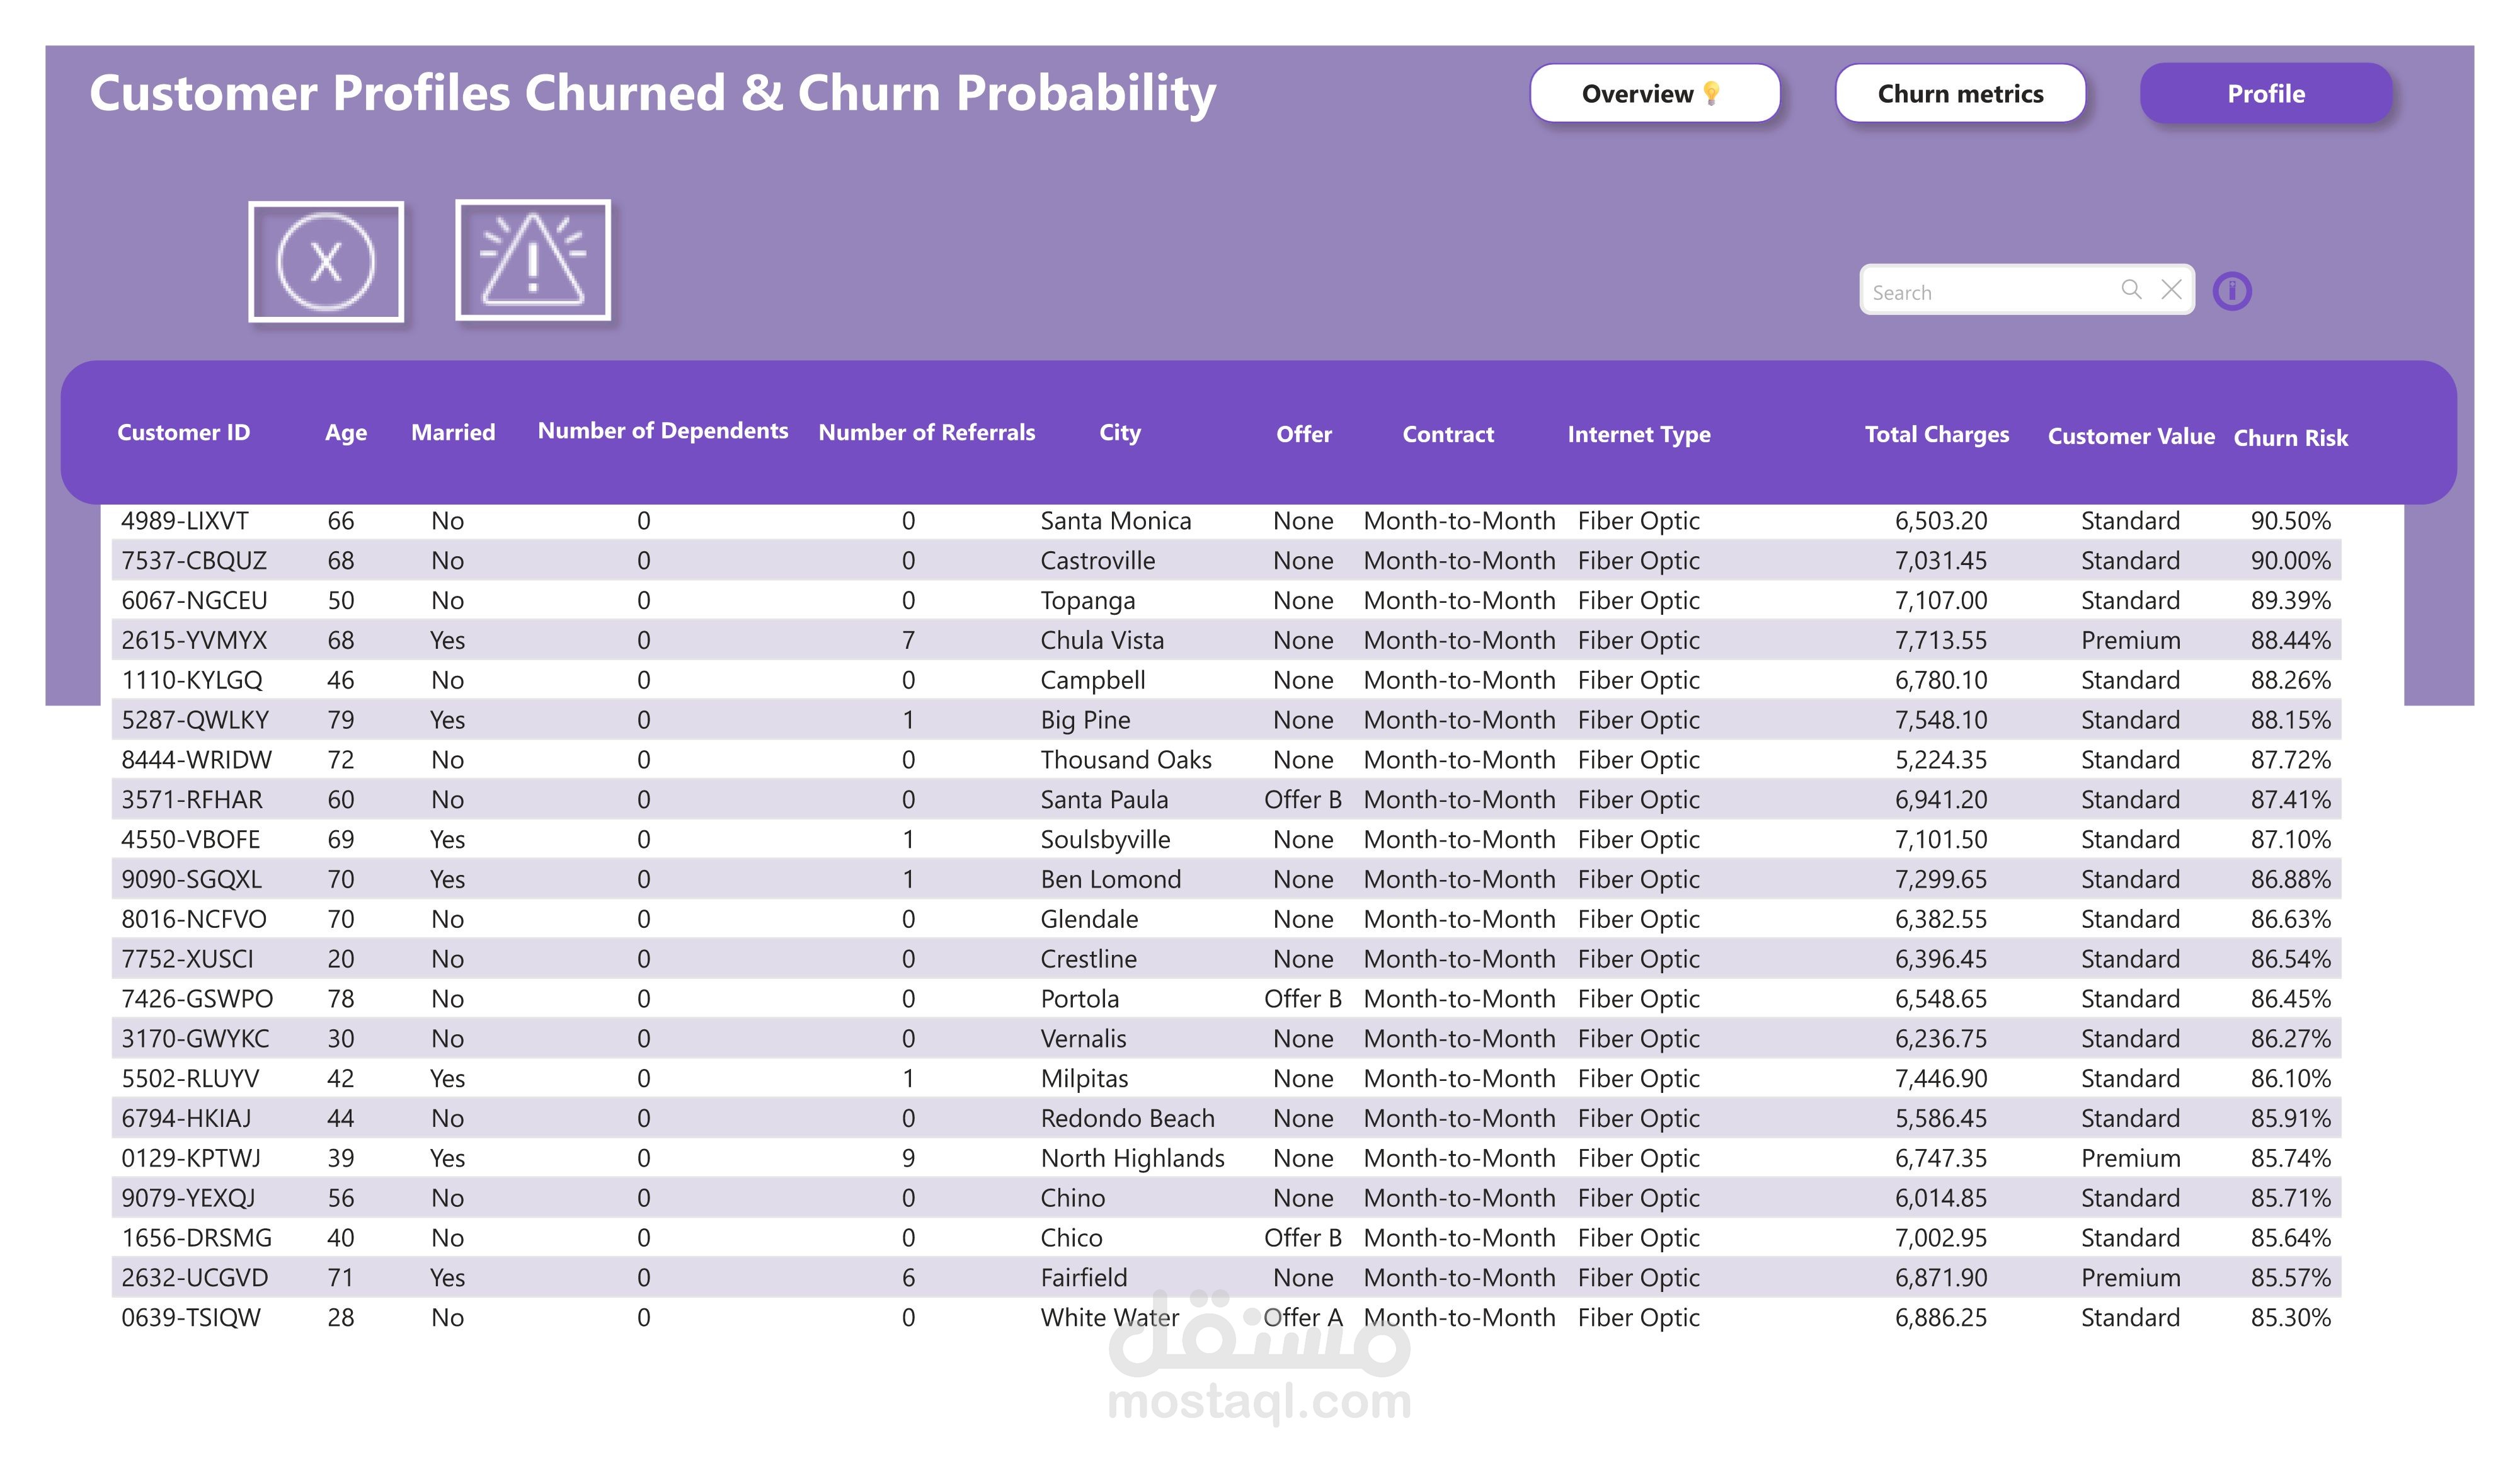The height and width of the screenshot is (1457, 2520).
Task: Select customer ID 9079-YEXQJ
Action: click(188, 1199)
